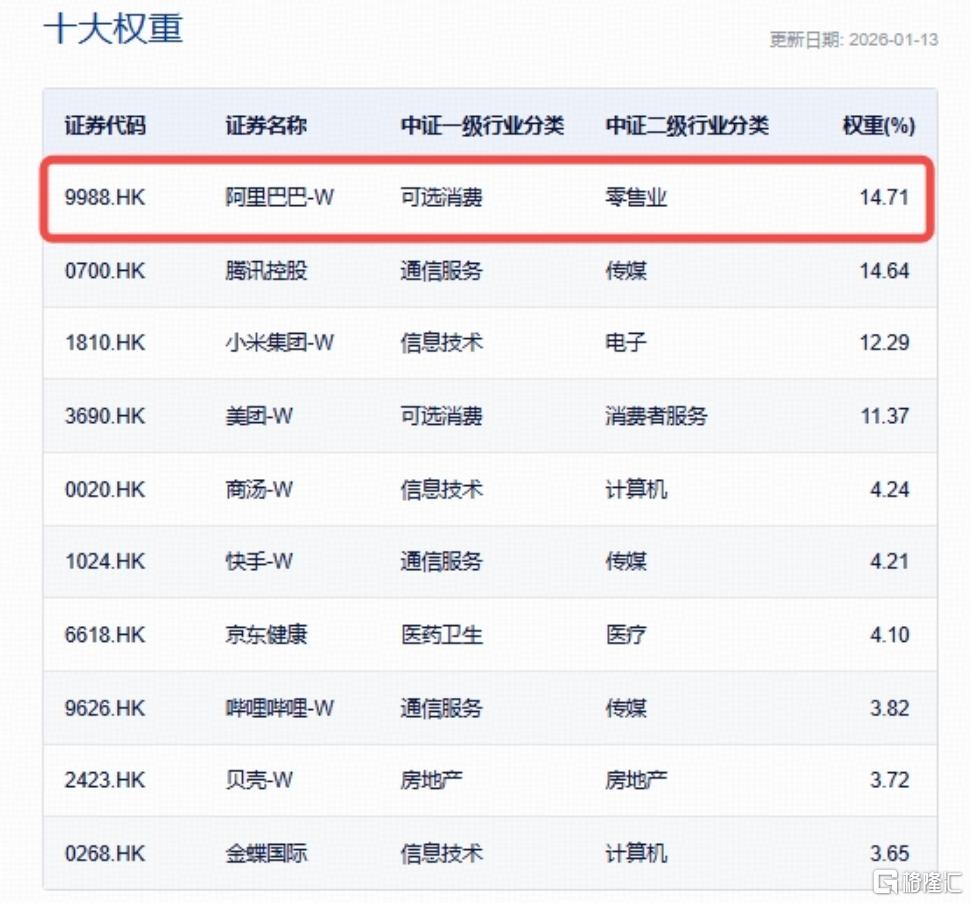970x903 pixels.
Task: Click the name 美团-W
Action: [x=259, y=416]
